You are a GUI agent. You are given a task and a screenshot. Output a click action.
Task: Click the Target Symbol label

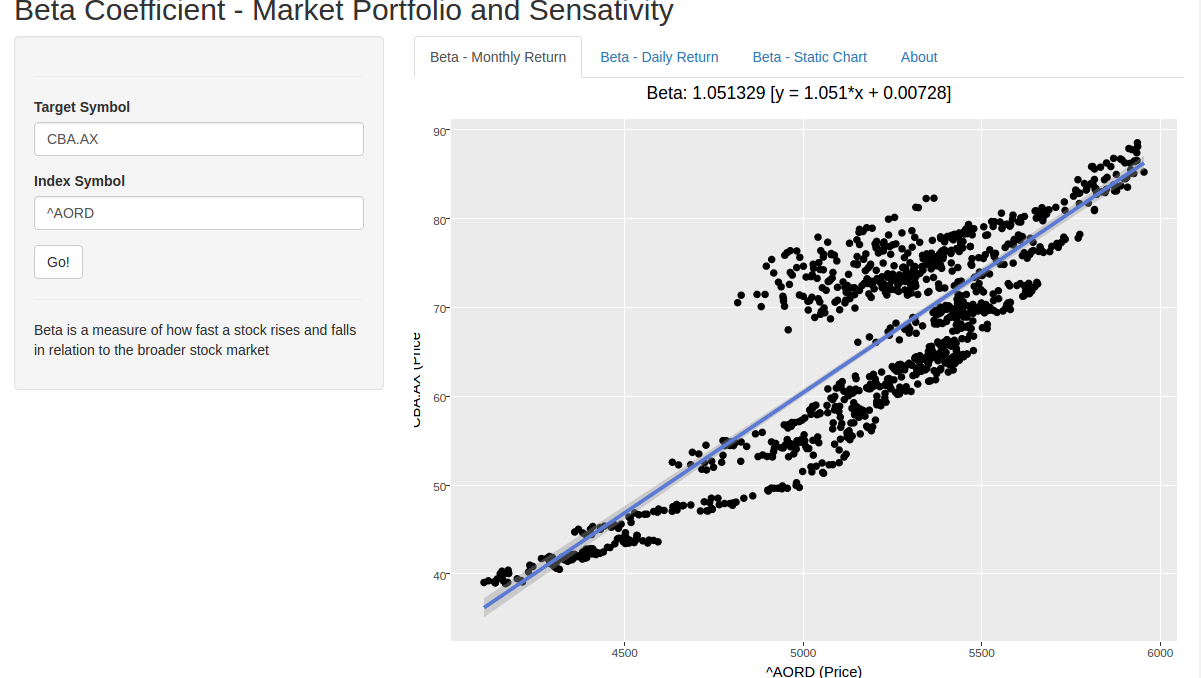[82, 107]
